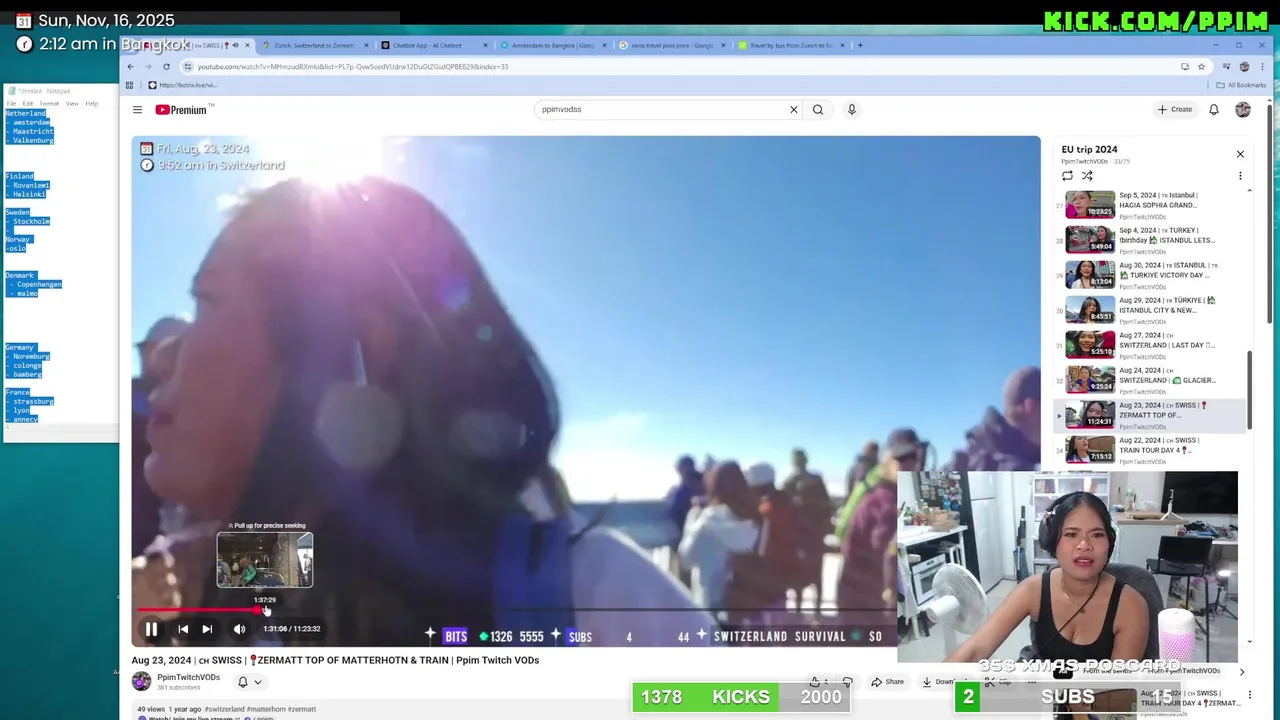This screenshot has height=720, width=1280.
Task: Play Sep 4, 2024 Turkey birthday video
Action: tap(1150, 240)
